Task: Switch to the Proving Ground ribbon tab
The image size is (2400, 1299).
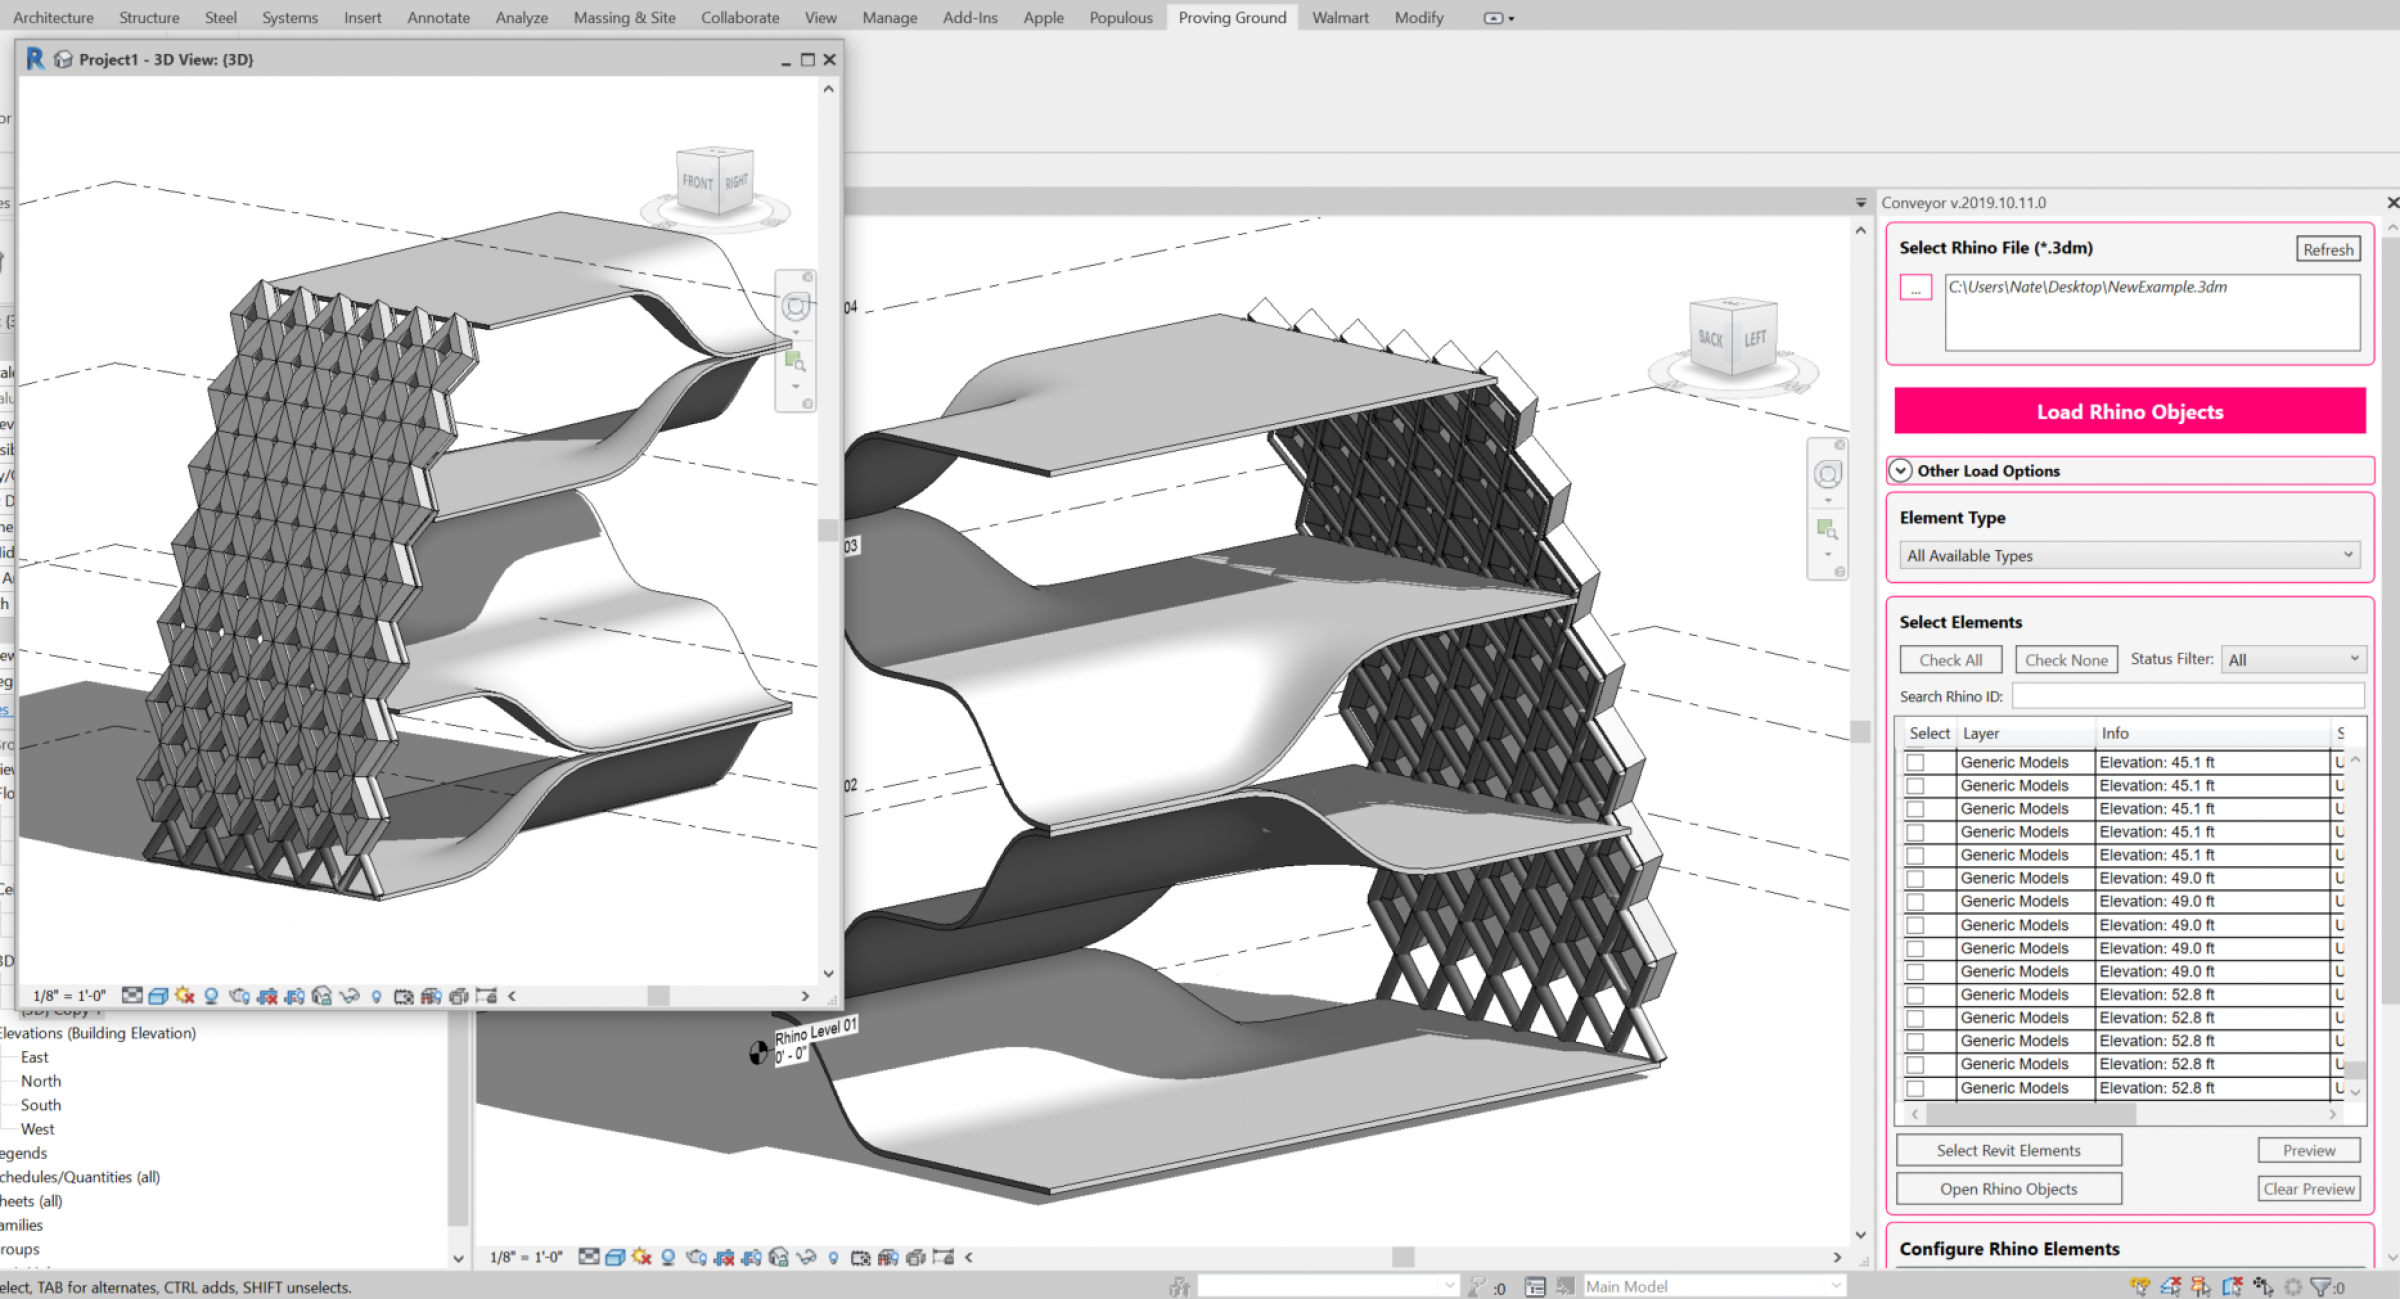Action: point(1232,17)
